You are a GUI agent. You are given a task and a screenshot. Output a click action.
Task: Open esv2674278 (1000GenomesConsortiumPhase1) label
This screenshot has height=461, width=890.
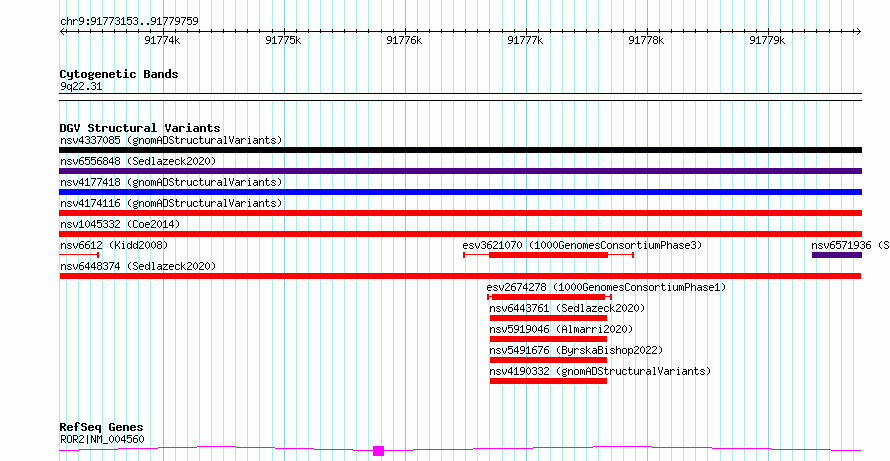point(606,287)
